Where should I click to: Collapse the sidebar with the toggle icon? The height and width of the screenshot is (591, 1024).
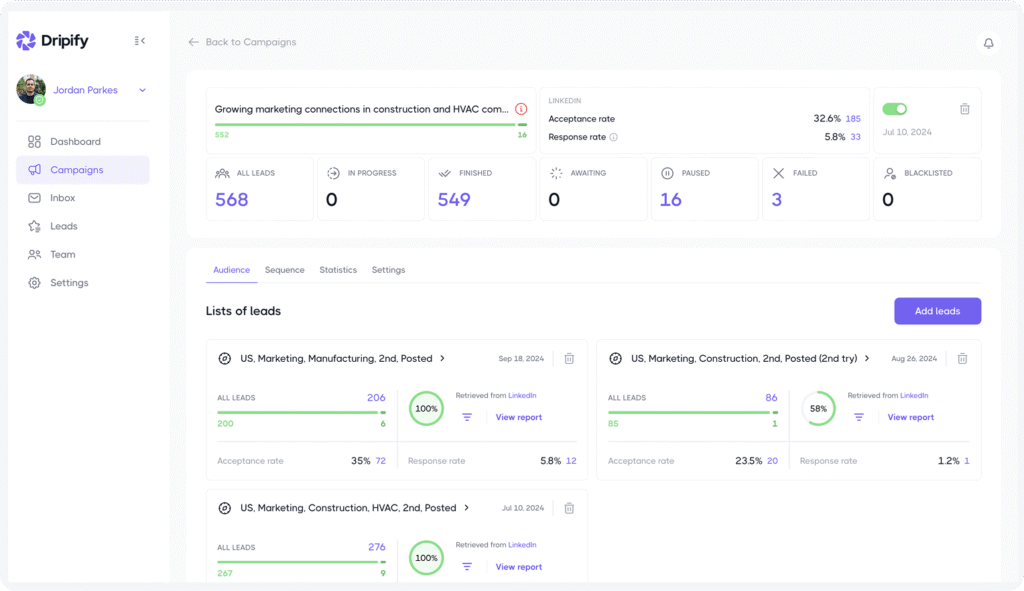pyautogui.click(x=140, y=41)
